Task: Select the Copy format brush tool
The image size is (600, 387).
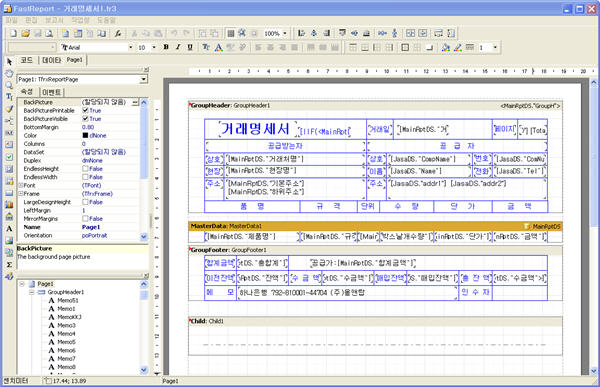Action: coord(9,109)
